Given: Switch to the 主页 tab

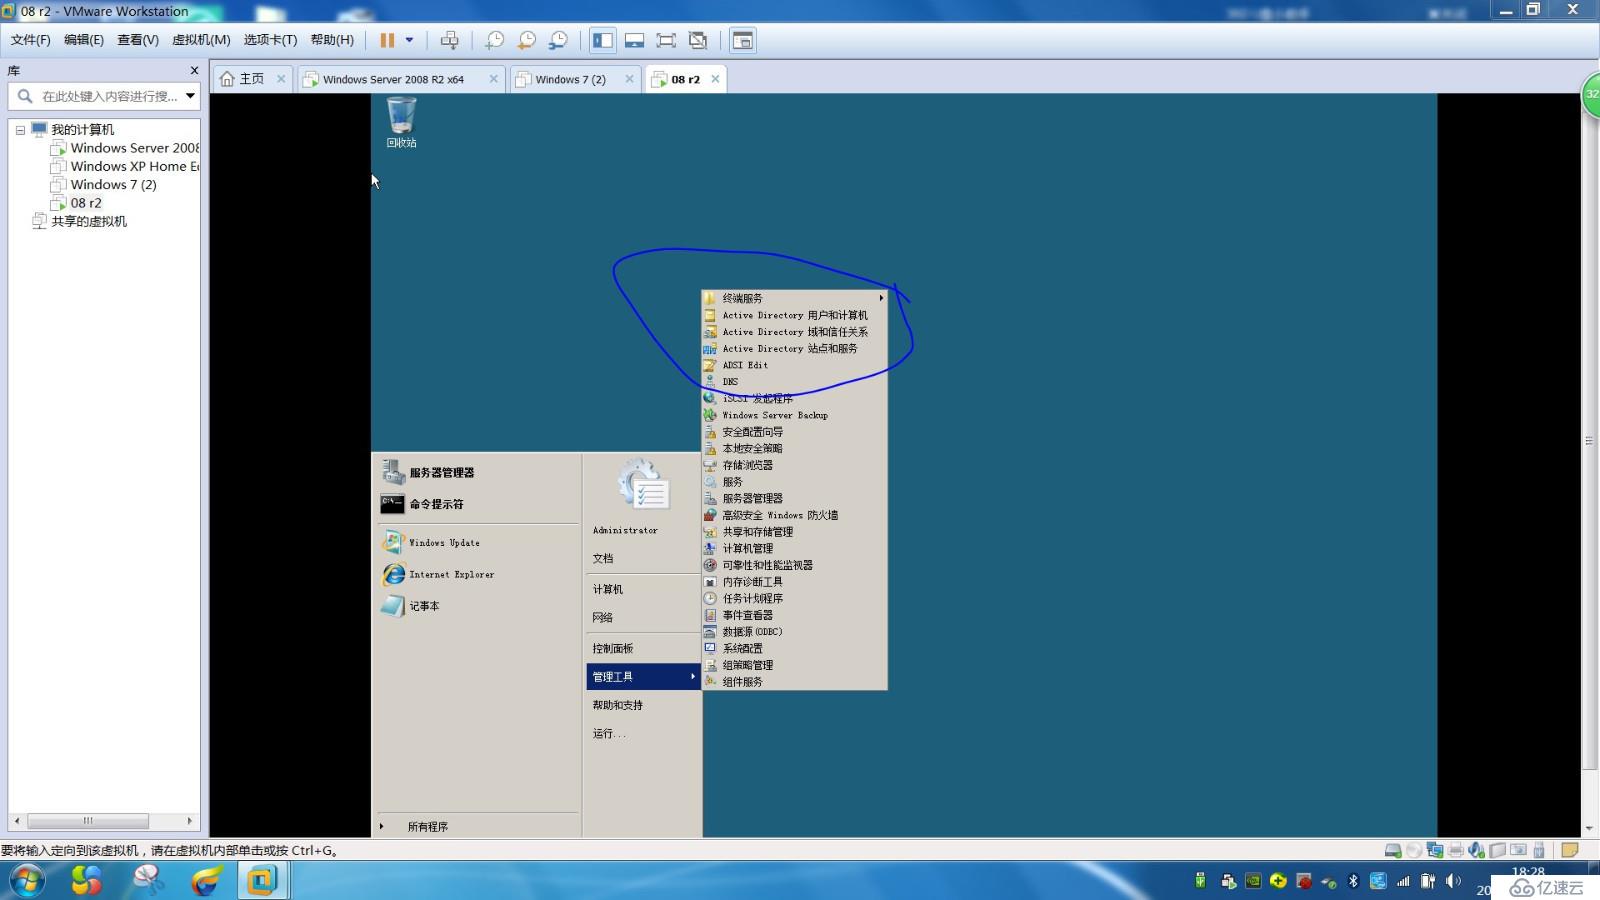Looking at the screenshot, I should 251,79.
